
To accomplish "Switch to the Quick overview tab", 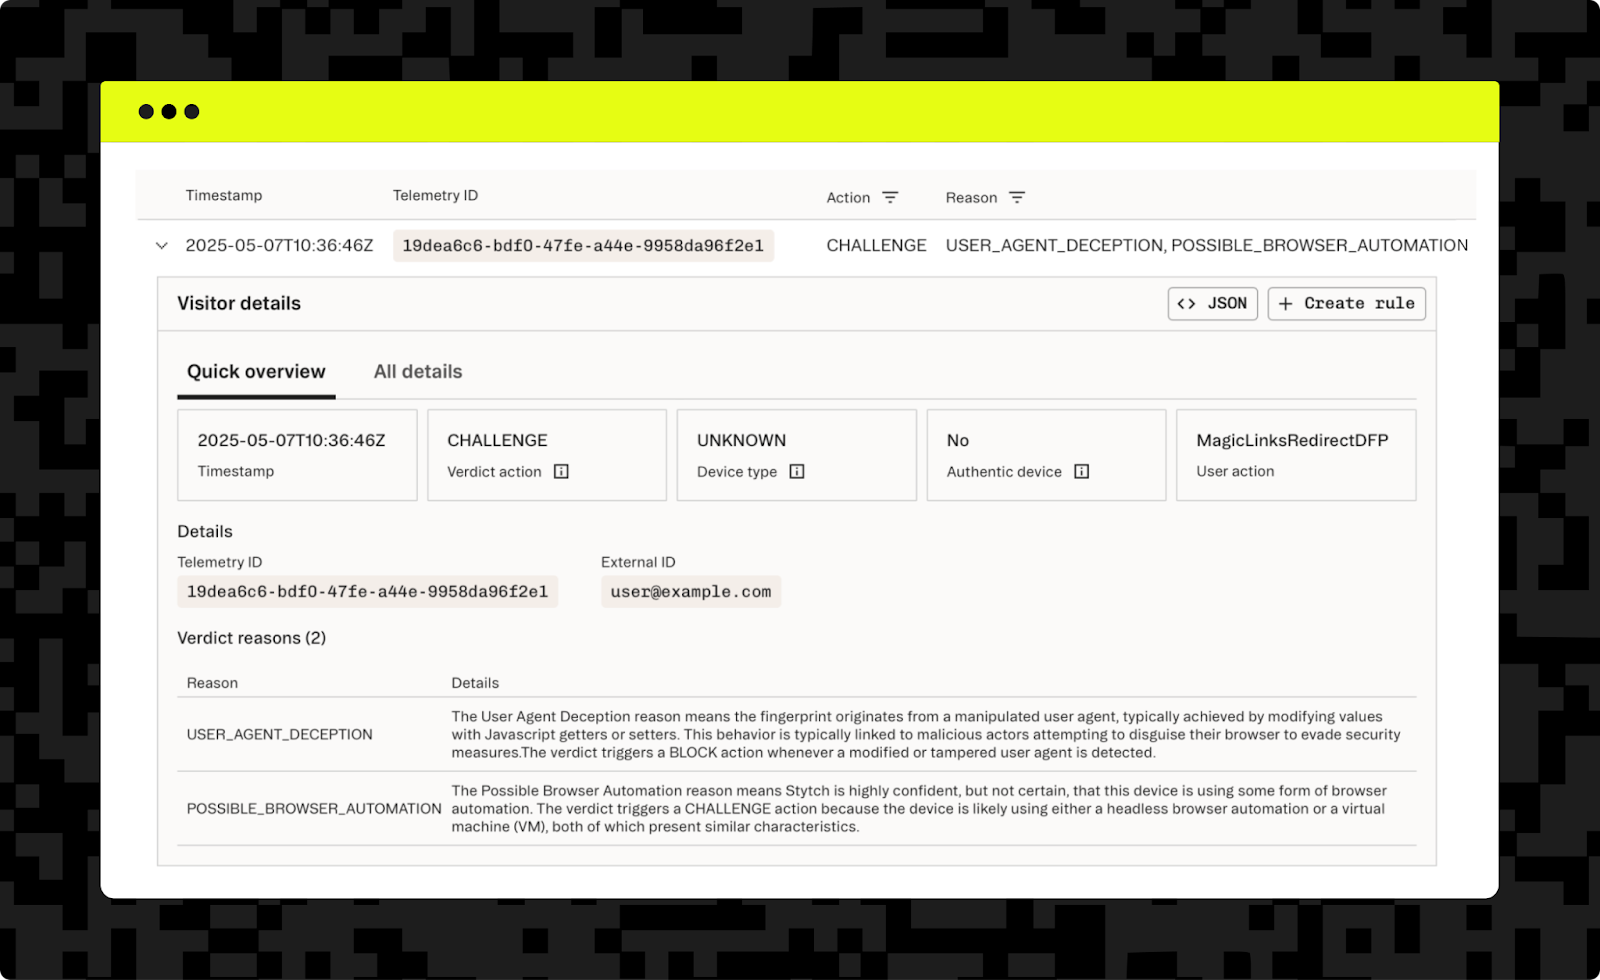I will (256, 372).
